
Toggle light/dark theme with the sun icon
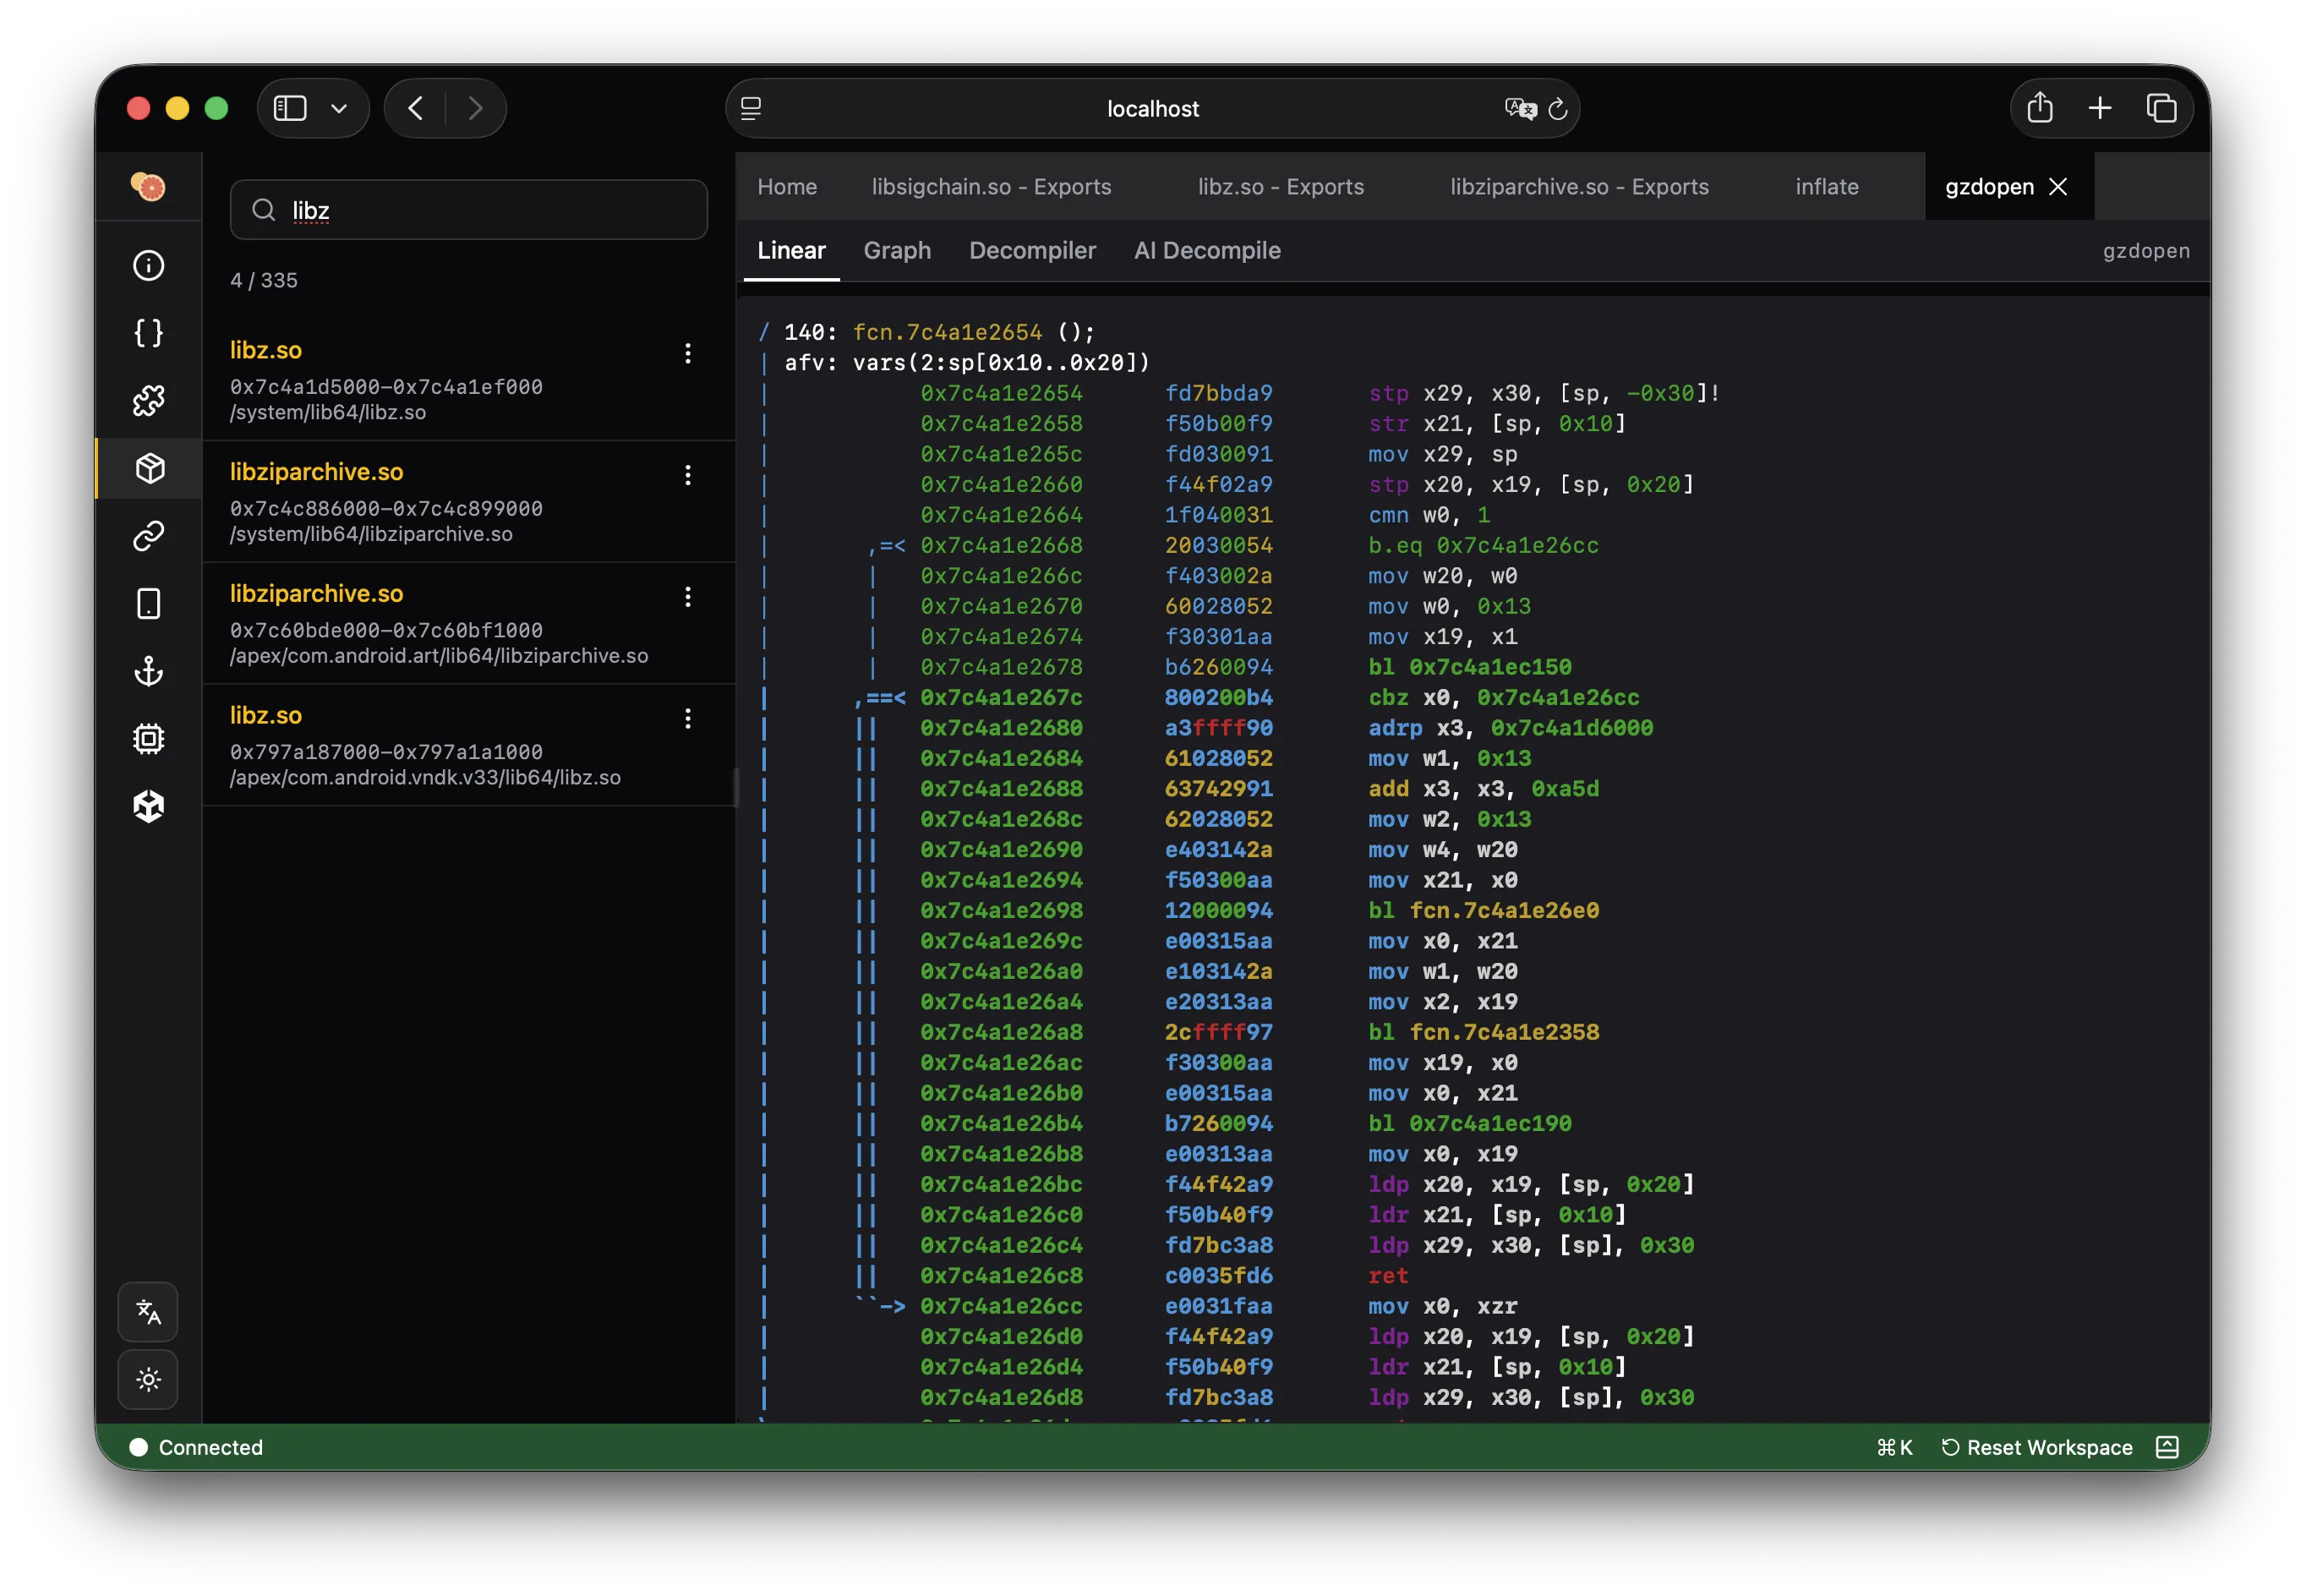tap(148, 1381)
